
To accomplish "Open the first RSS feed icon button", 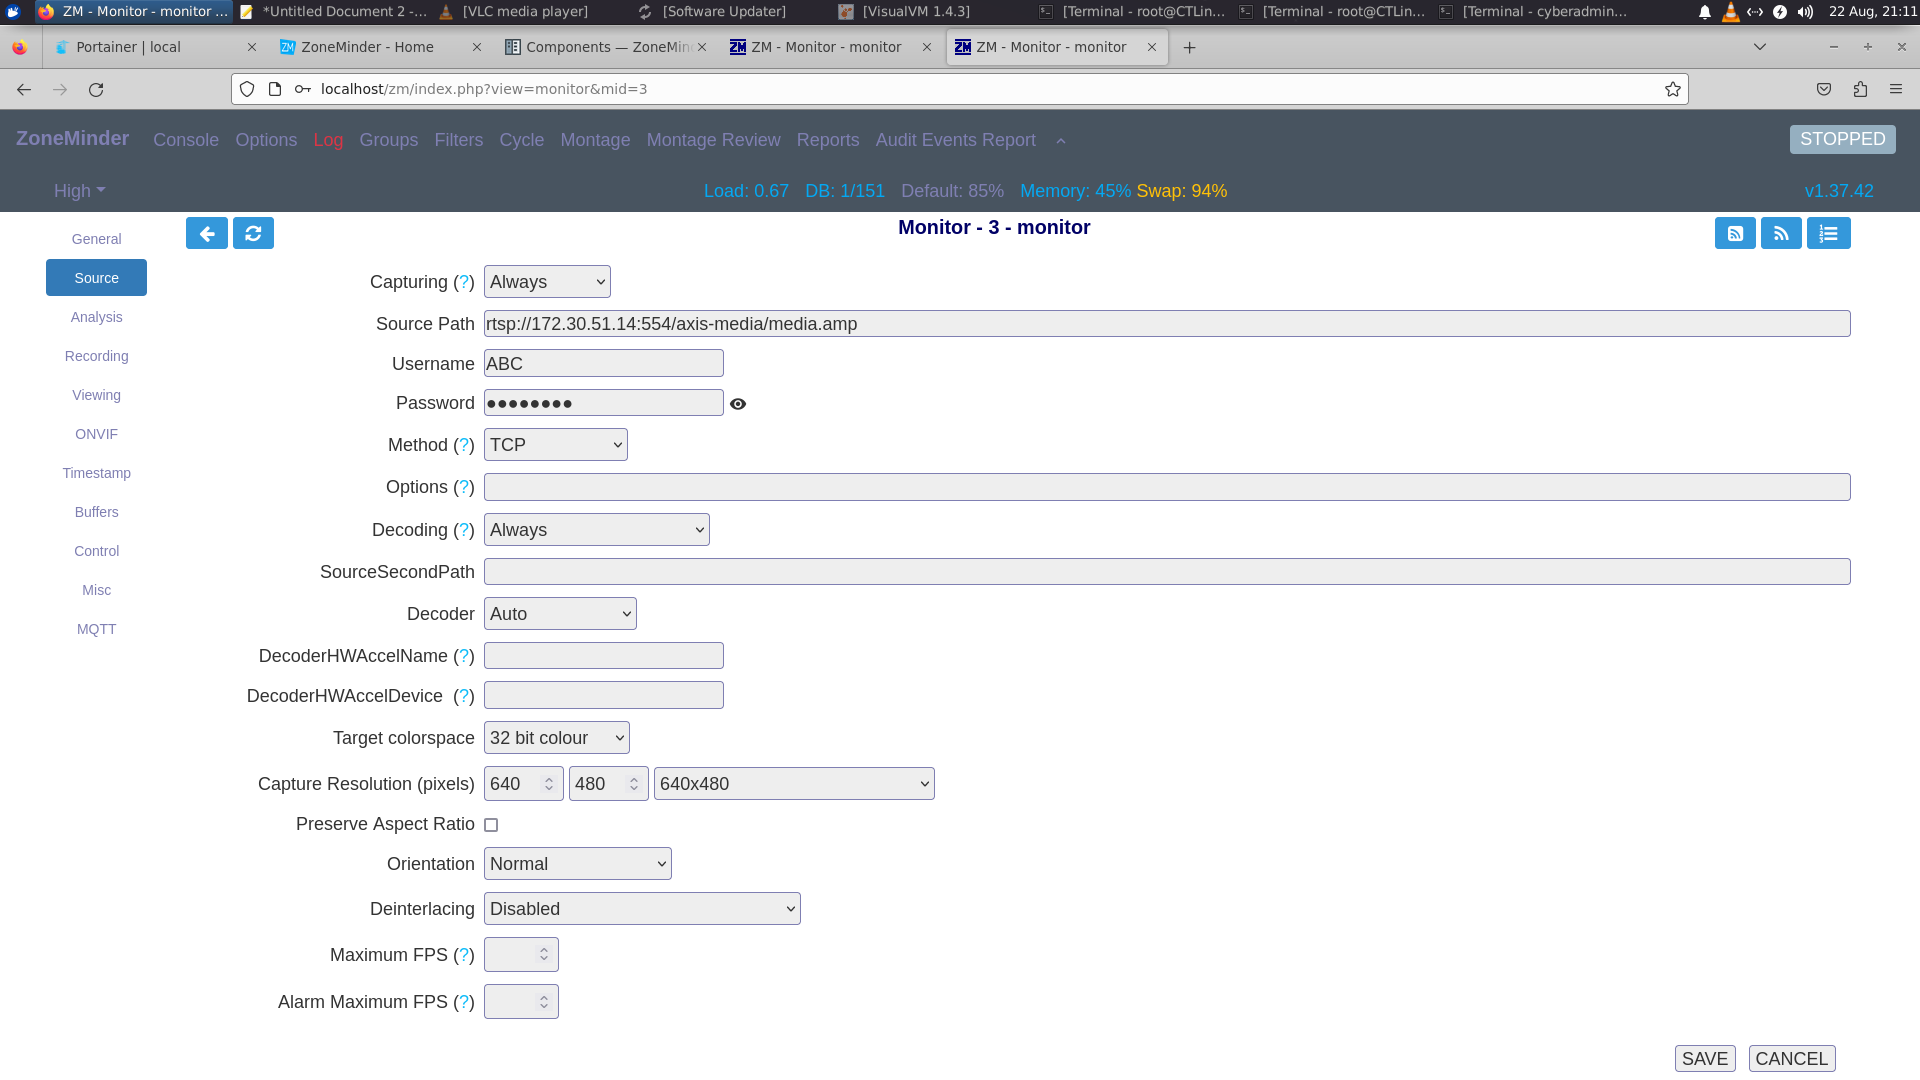I will 1735,233.
